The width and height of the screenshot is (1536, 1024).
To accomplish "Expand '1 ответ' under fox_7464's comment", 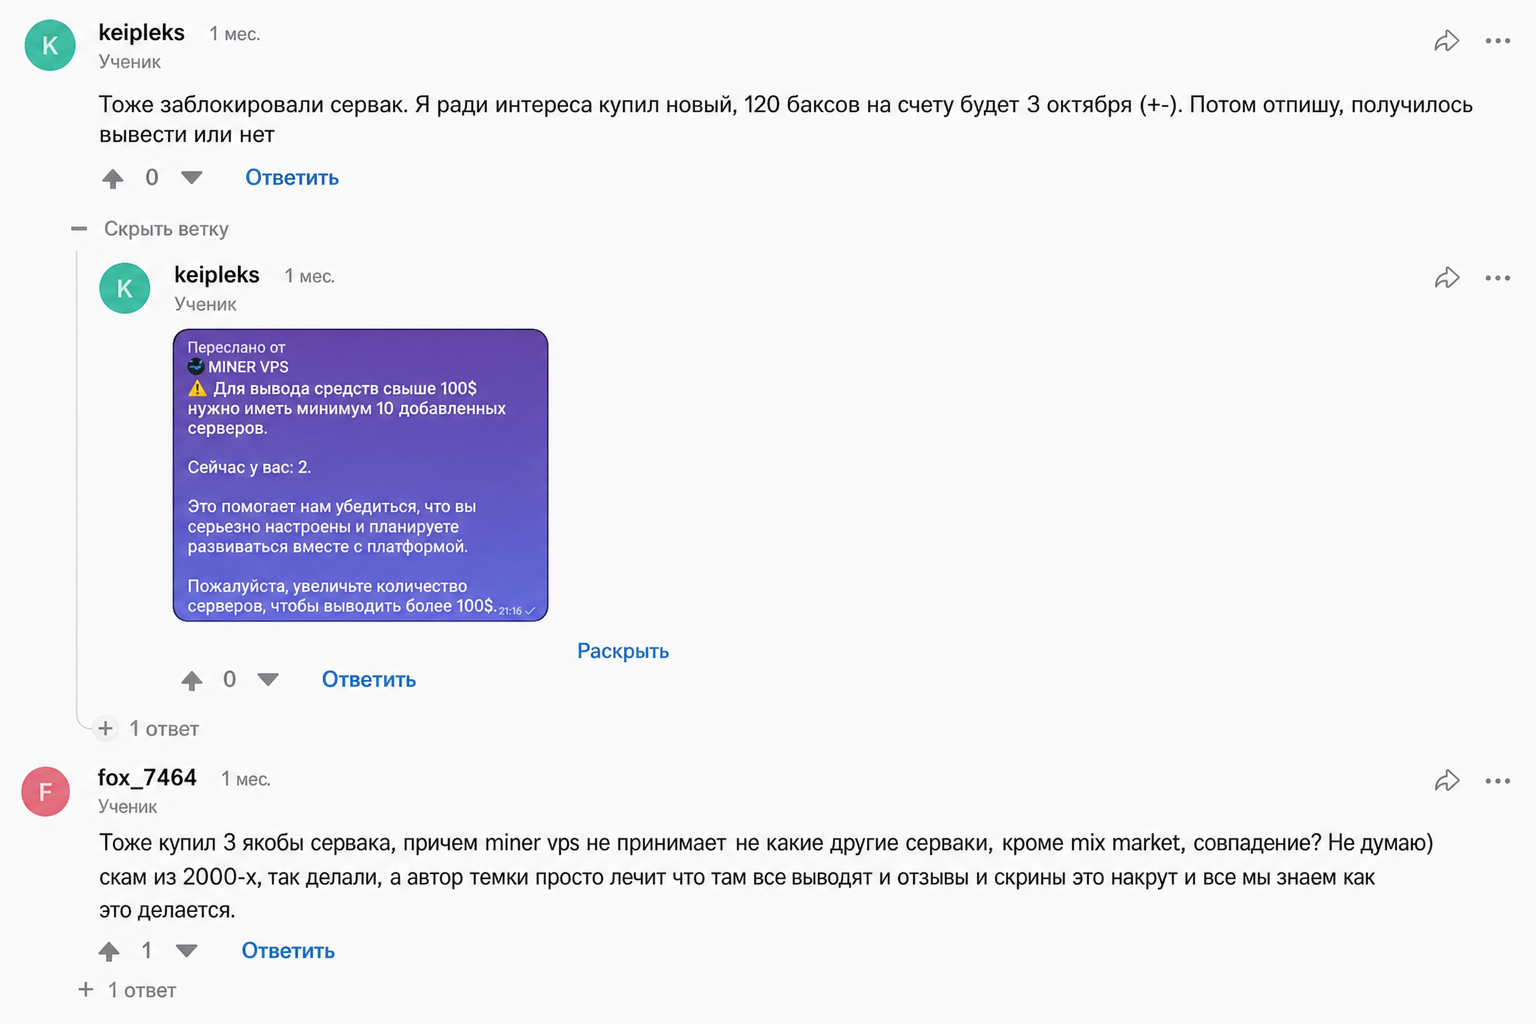I will pyautogui.click(x=127, y=990).
